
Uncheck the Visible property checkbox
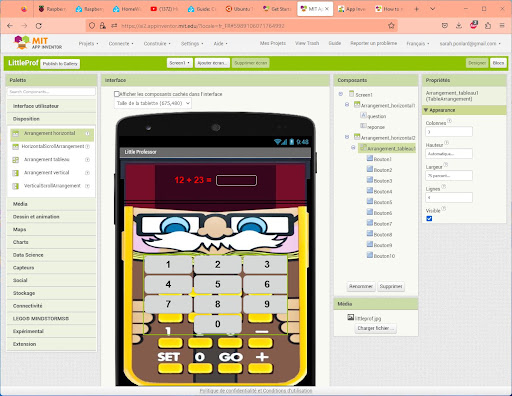pyautogui.click(x=429, y=219)
